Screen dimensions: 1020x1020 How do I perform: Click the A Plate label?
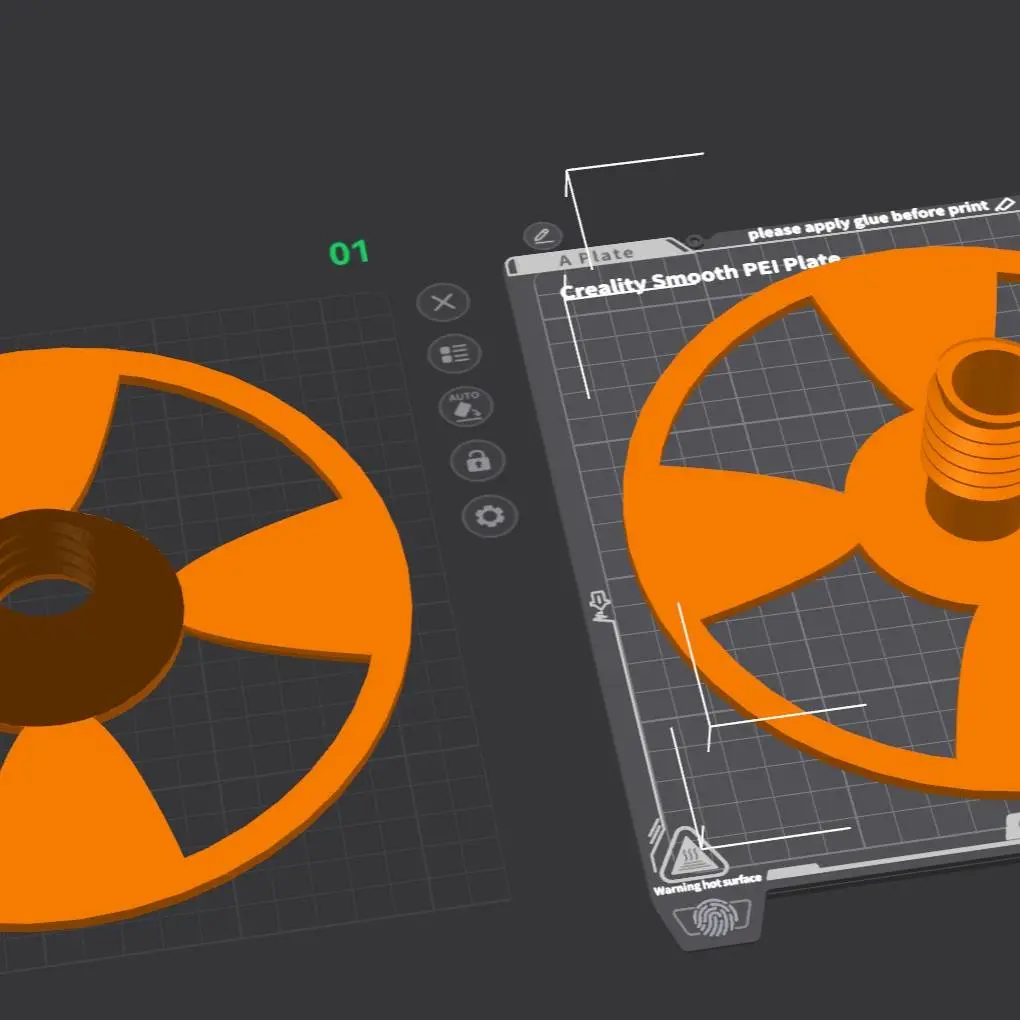[x=597, y=257]
